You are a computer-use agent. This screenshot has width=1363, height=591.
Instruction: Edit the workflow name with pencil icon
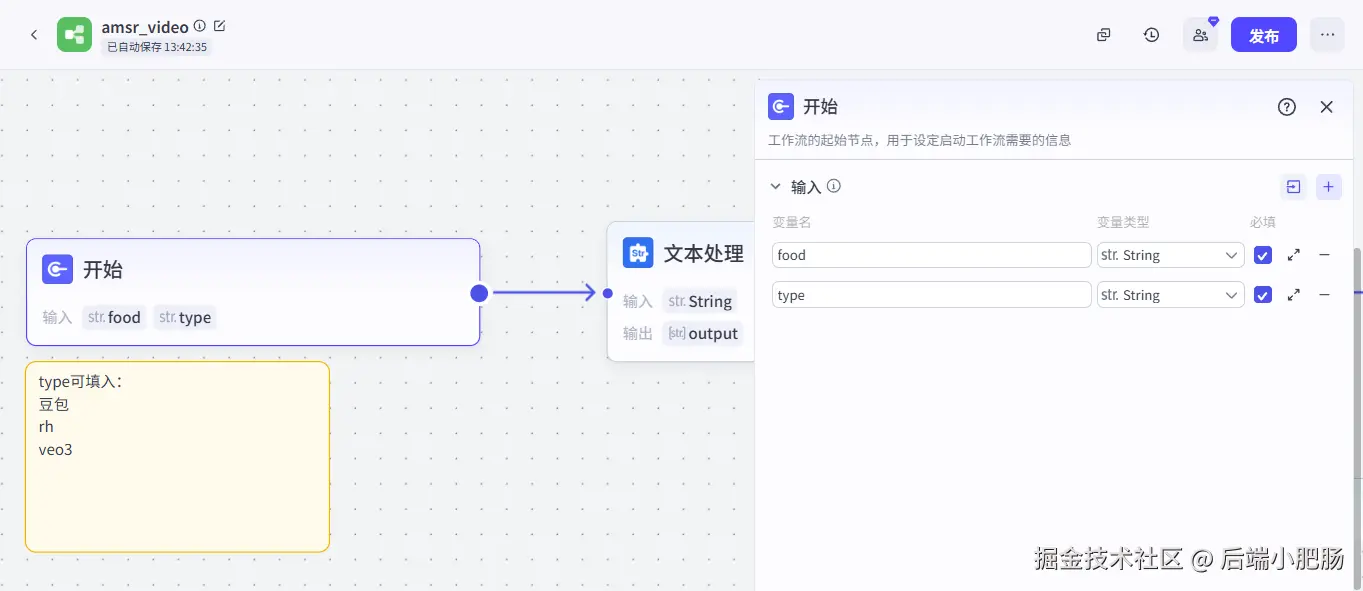(x=220, y=26)
